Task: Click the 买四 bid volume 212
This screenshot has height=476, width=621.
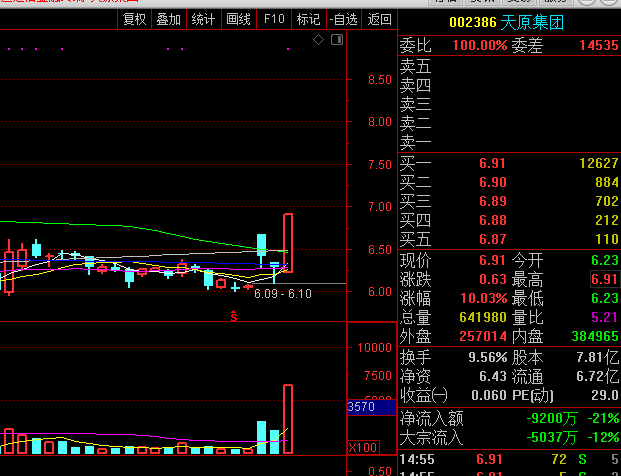Action: point(607,220)
